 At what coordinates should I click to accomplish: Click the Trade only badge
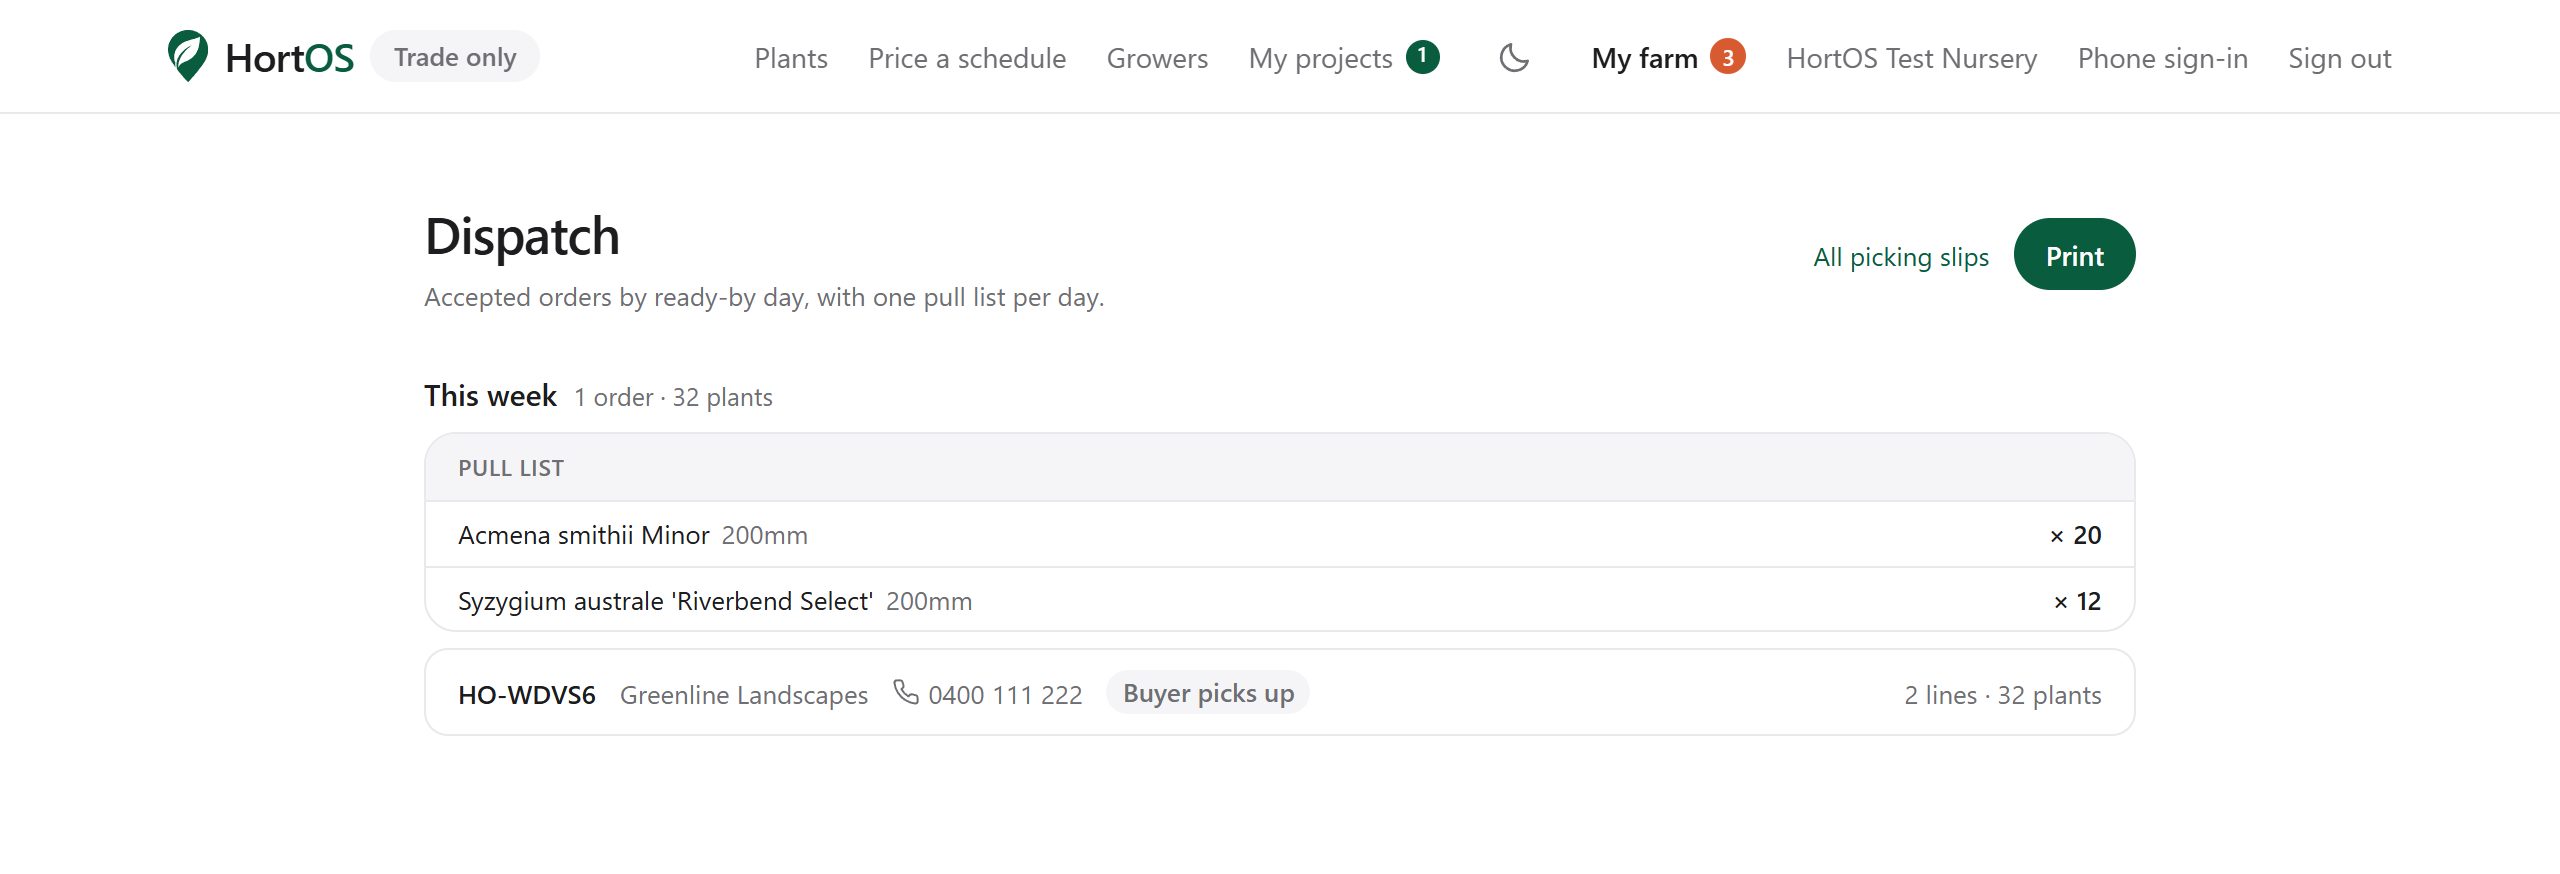[x=454, y=56]
